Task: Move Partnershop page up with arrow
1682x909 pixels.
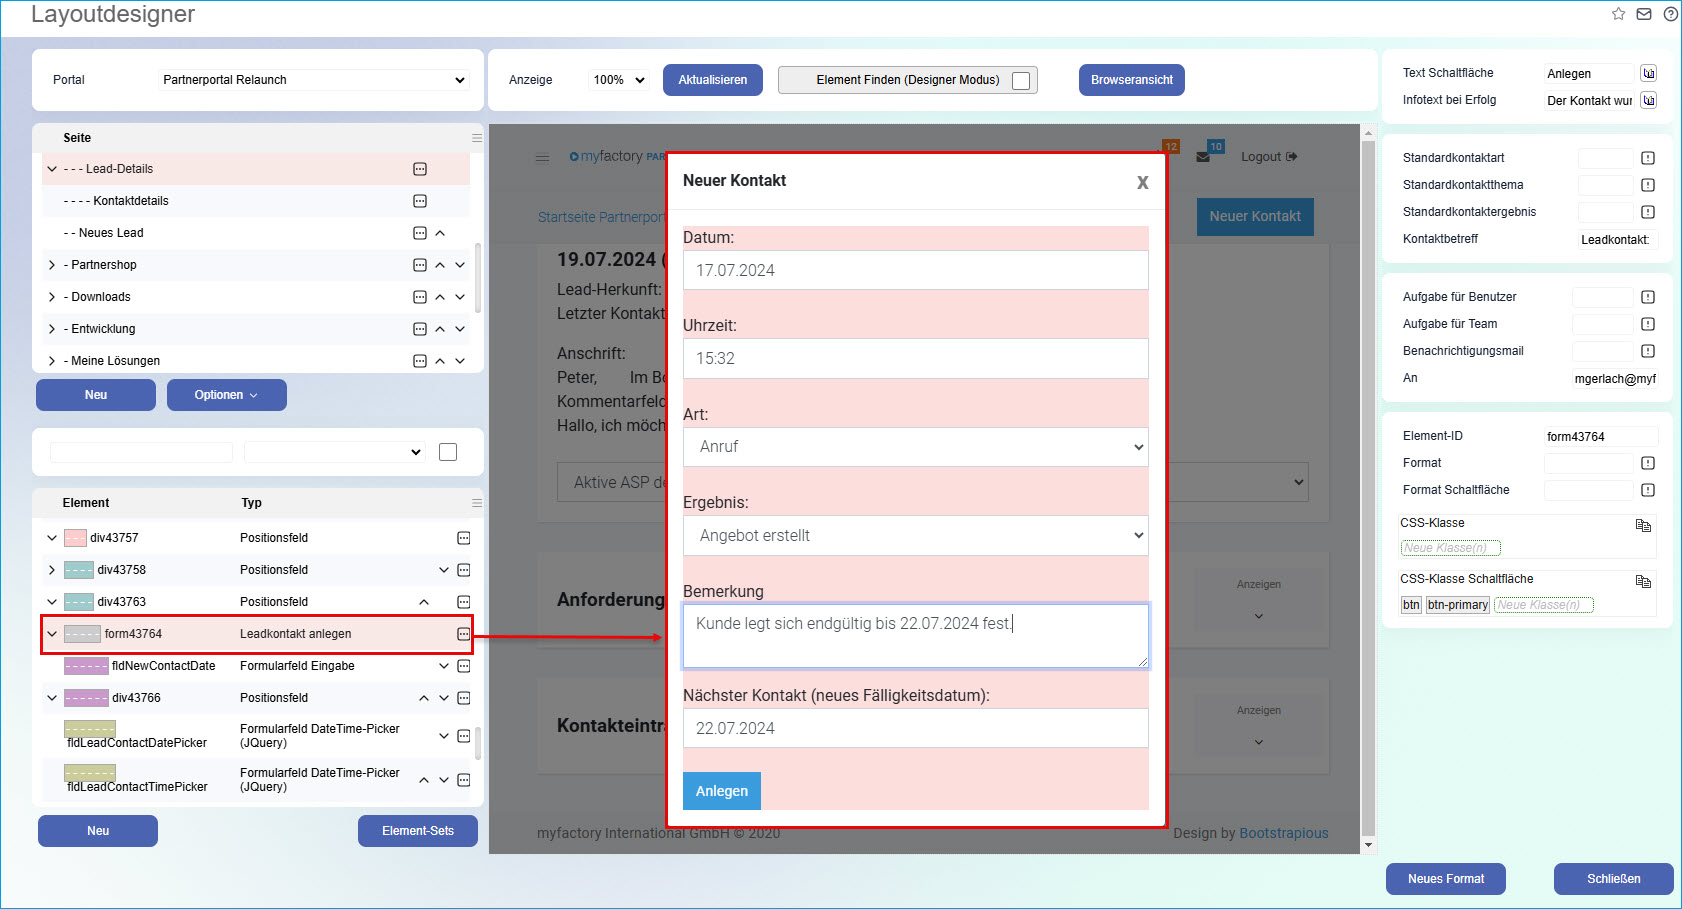Action: pos(440,265)
